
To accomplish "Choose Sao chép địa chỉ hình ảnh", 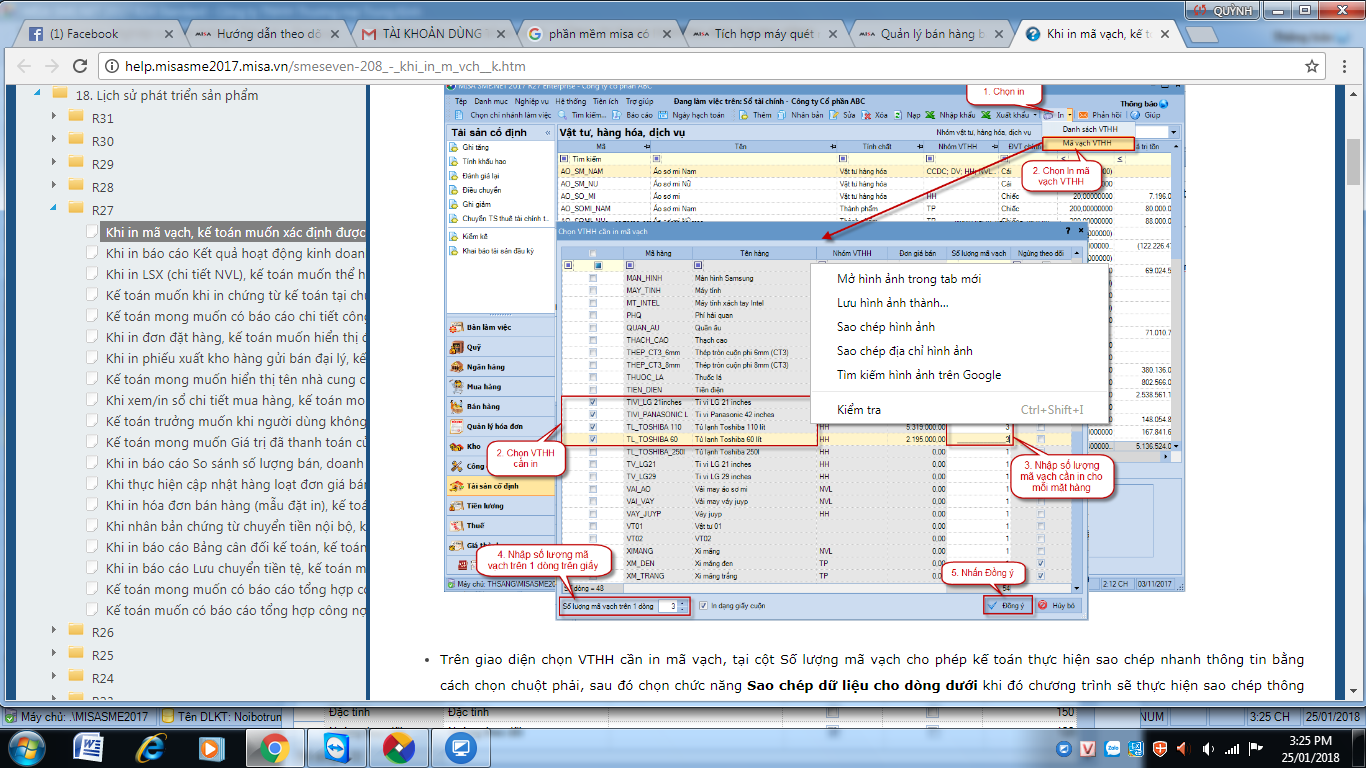I will (x=961, y=351).
